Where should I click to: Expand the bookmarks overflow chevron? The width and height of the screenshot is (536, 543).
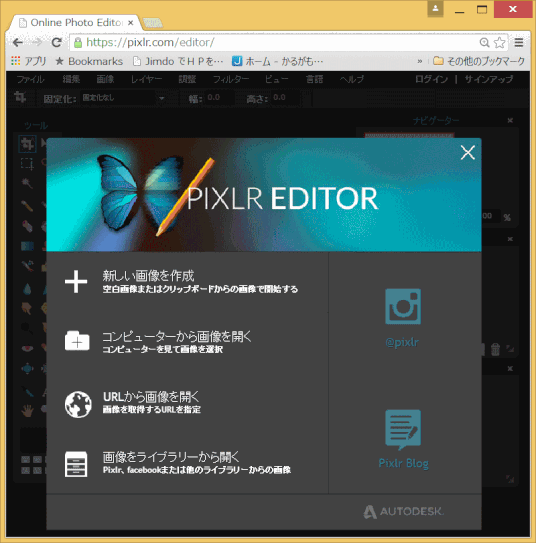tap(419, 61)
